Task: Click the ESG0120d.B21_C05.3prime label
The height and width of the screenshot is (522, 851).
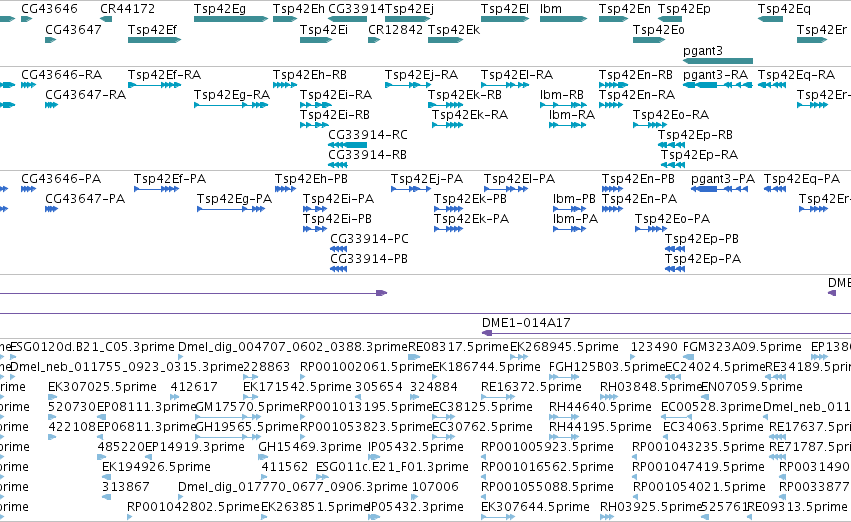Action: [92, 347]
